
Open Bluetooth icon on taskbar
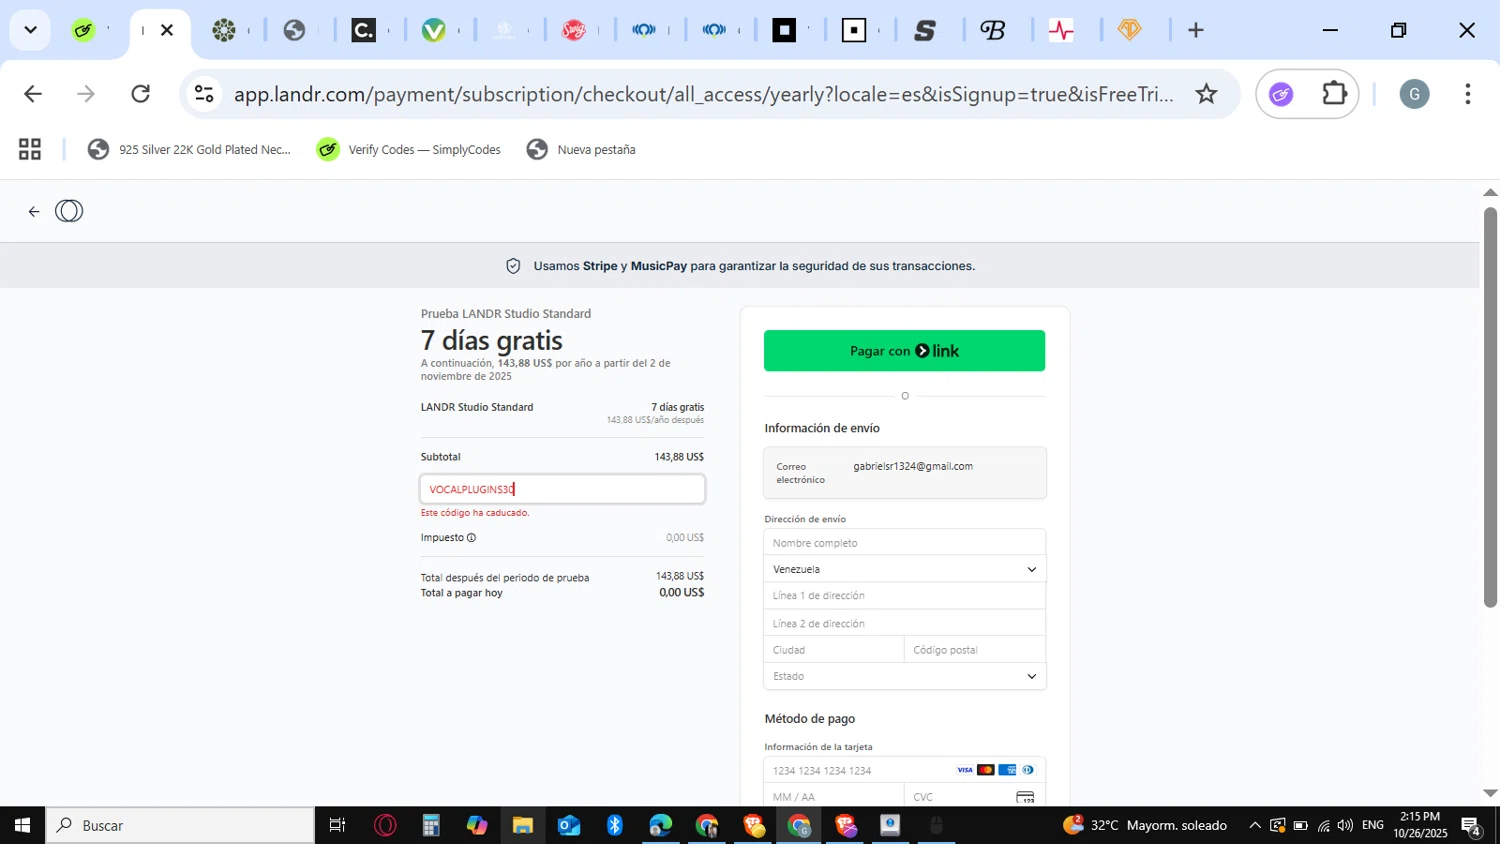(x=615, y=825)
